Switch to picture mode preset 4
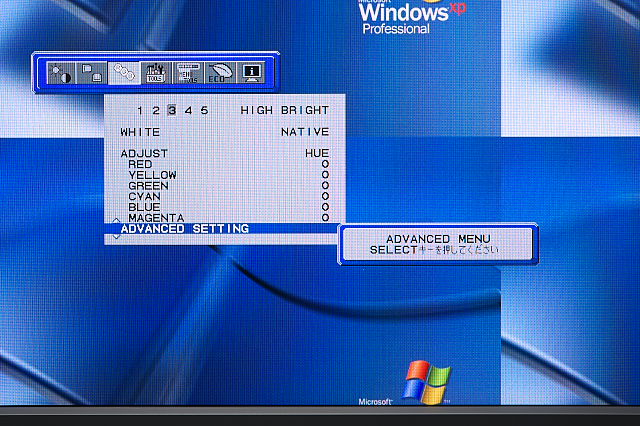 [x=188, y=111]
